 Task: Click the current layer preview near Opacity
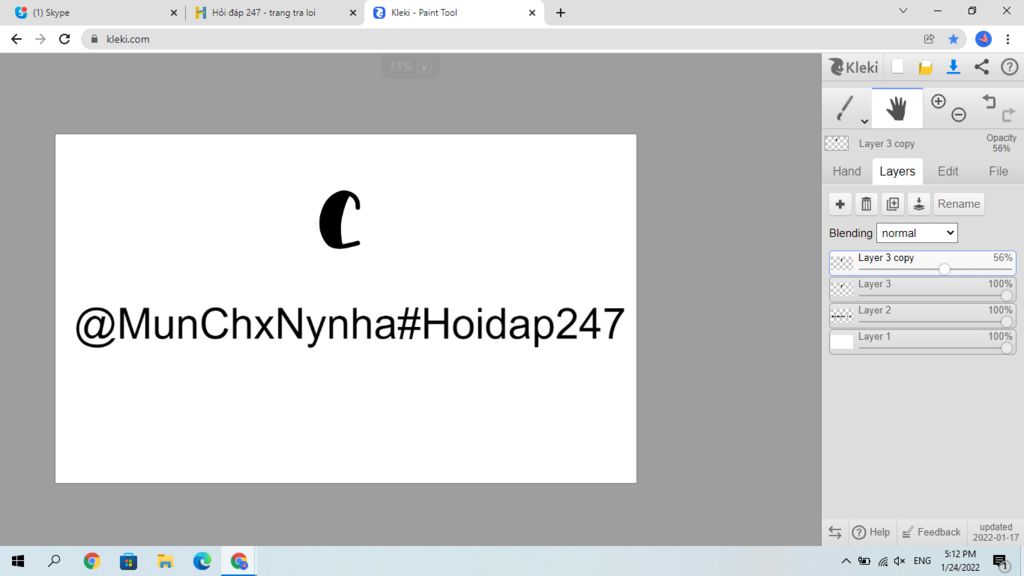(837, 143)
